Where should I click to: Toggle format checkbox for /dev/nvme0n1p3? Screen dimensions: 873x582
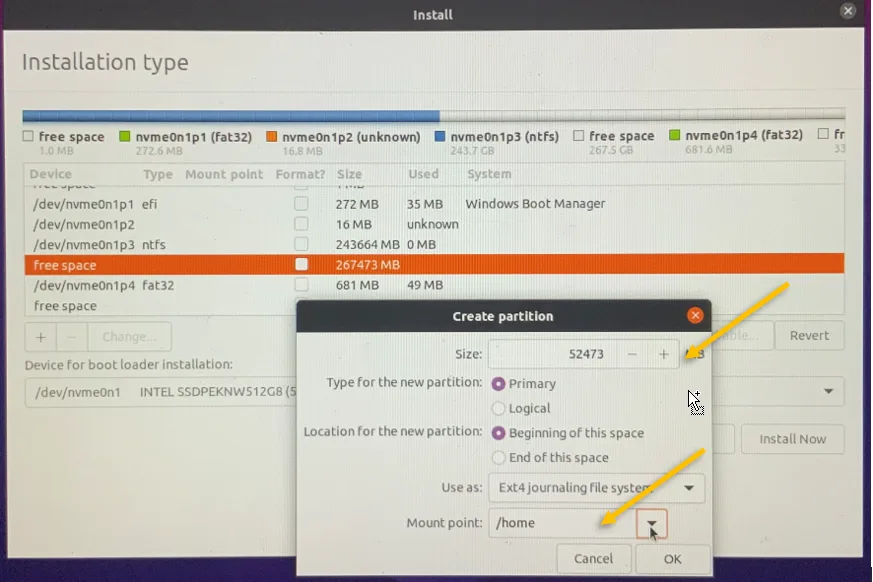[301, 244]
